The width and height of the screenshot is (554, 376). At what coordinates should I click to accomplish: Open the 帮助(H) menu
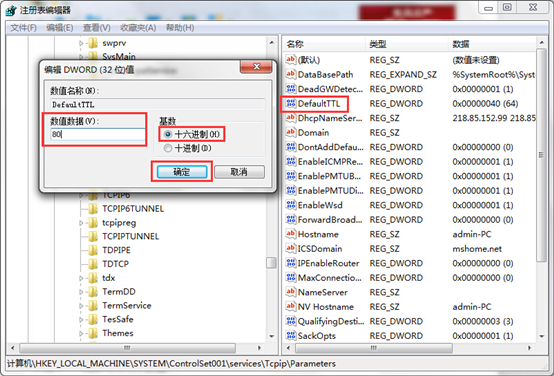pyautogui.click(x=180, y=28)
